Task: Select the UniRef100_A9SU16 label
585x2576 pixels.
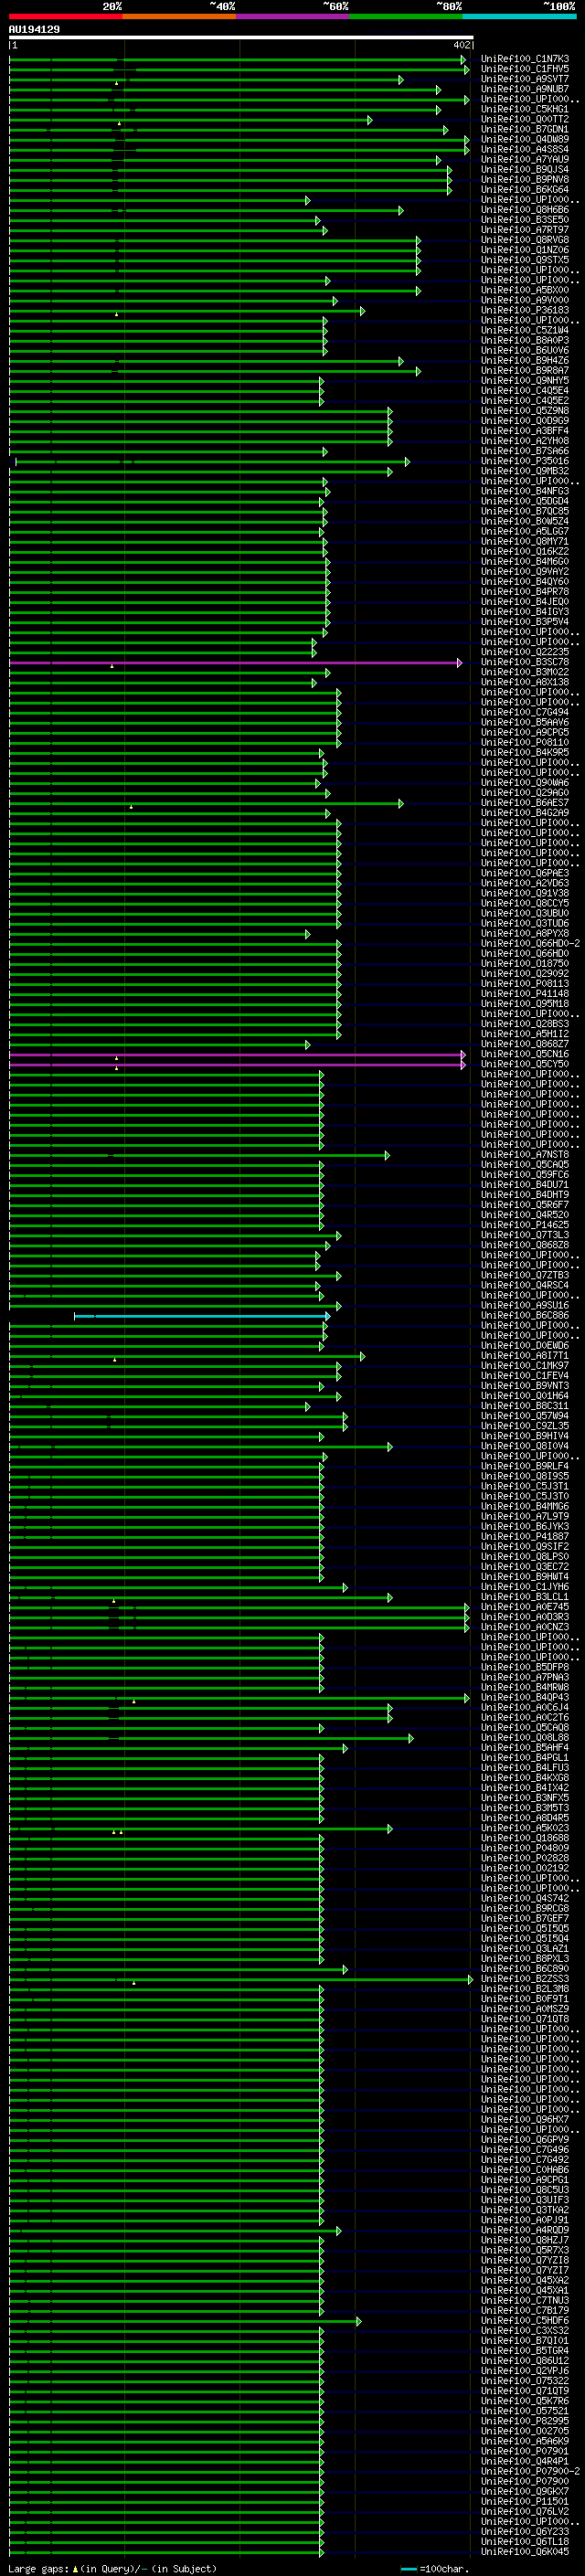Action: [525, 1305]
